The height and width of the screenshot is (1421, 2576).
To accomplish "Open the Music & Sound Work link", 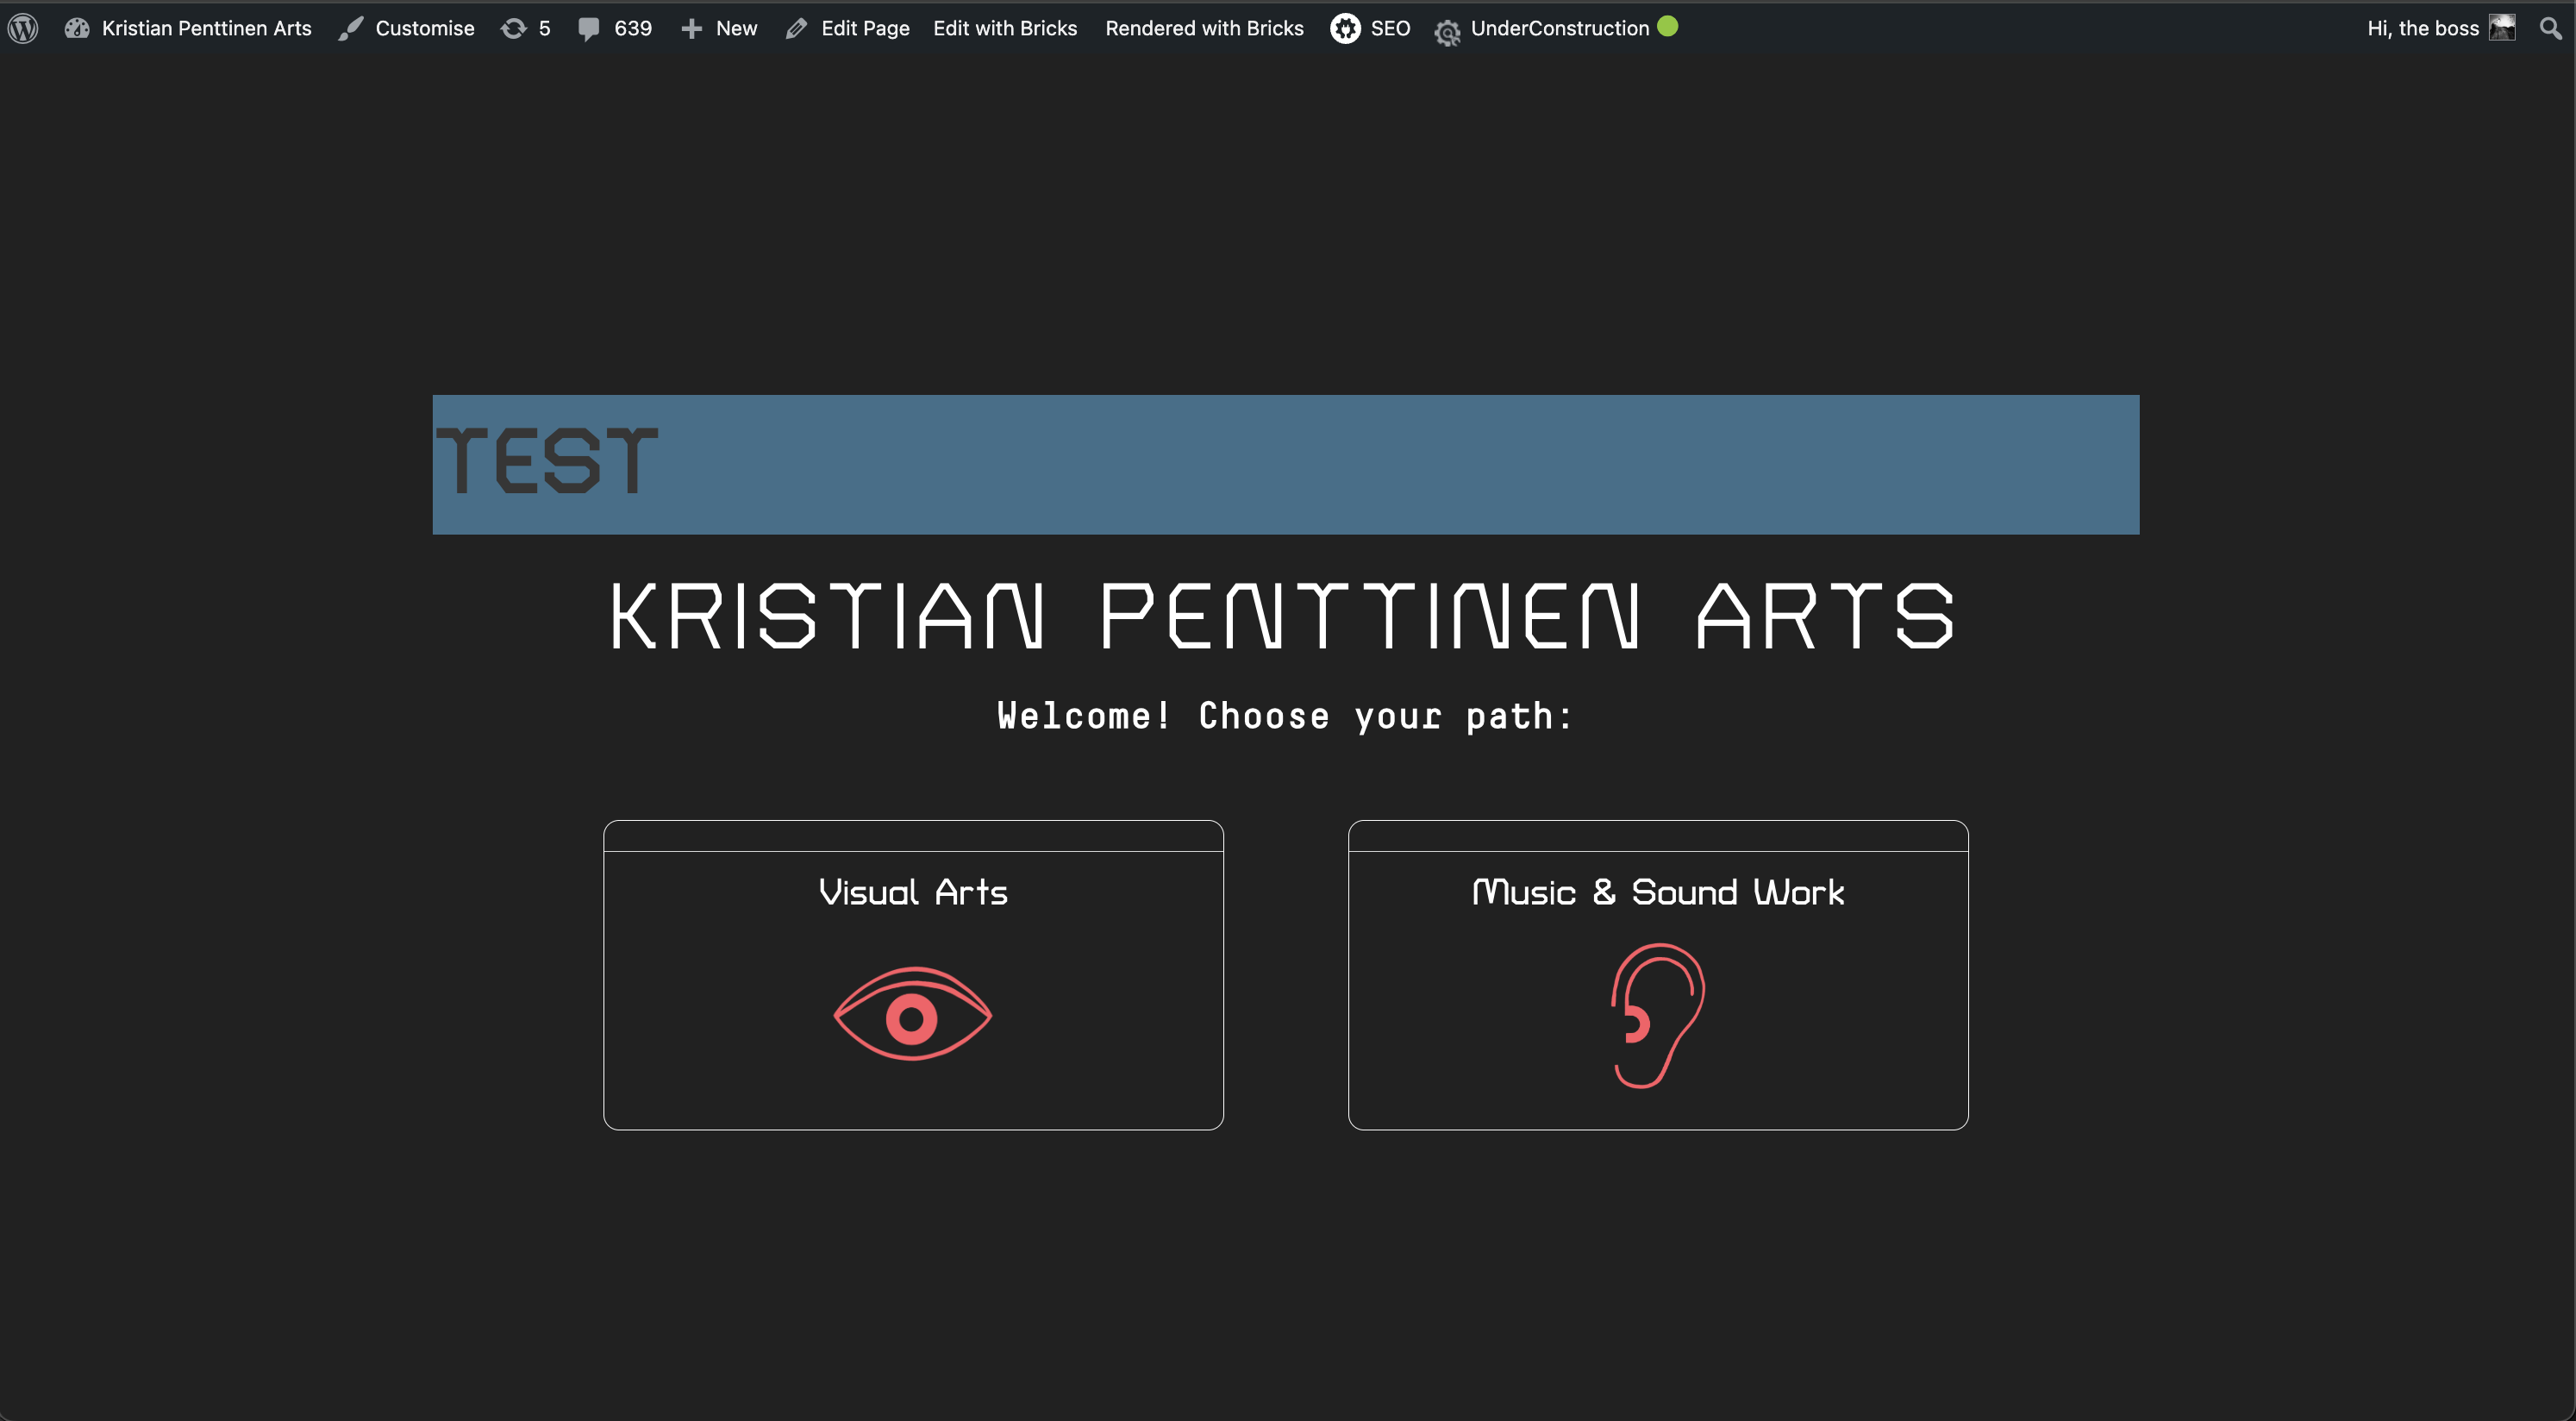I will tap(1657, 892).
